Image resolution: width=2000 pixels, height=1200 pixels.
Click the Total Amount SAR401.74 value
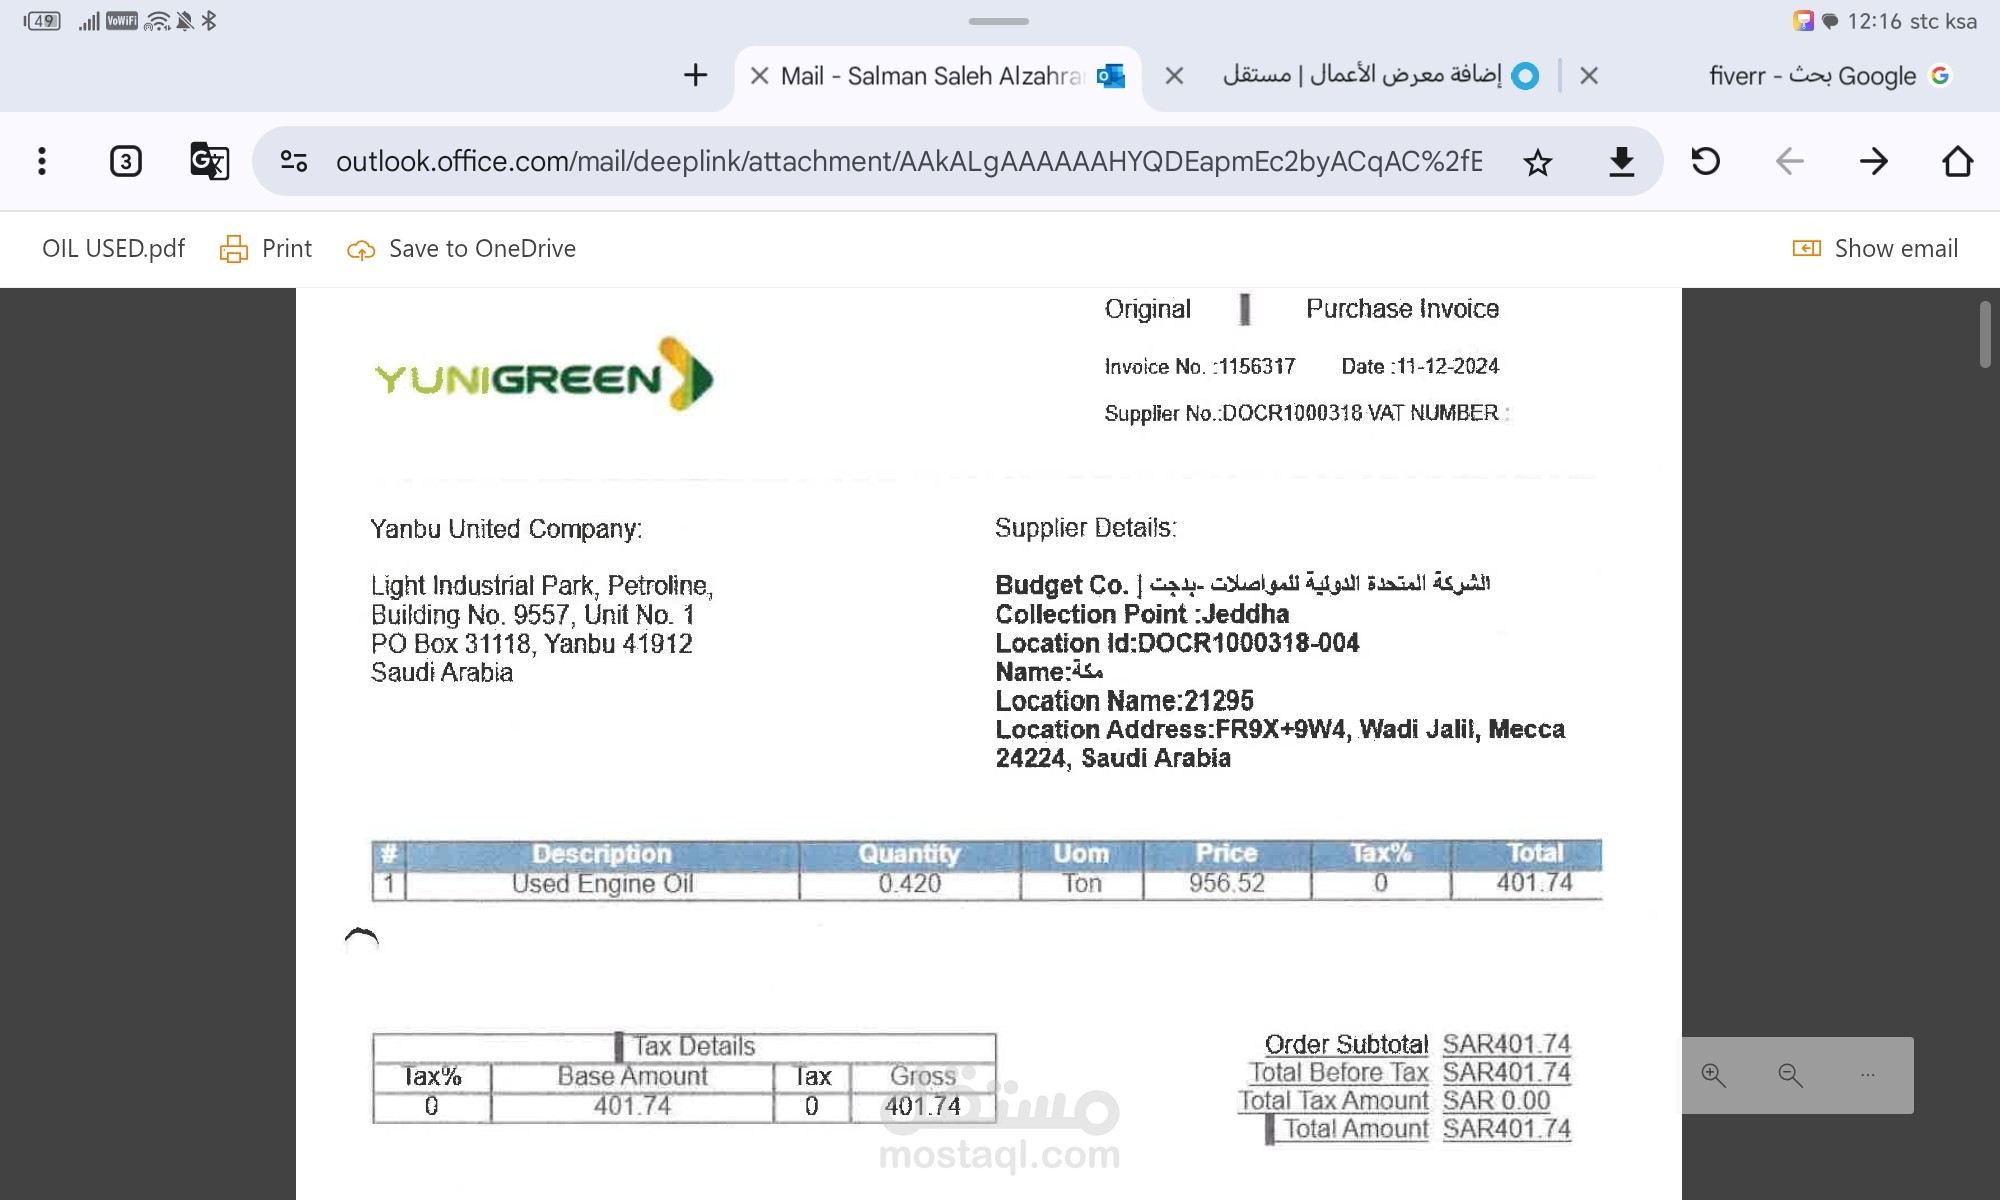coord(1507,1129)
